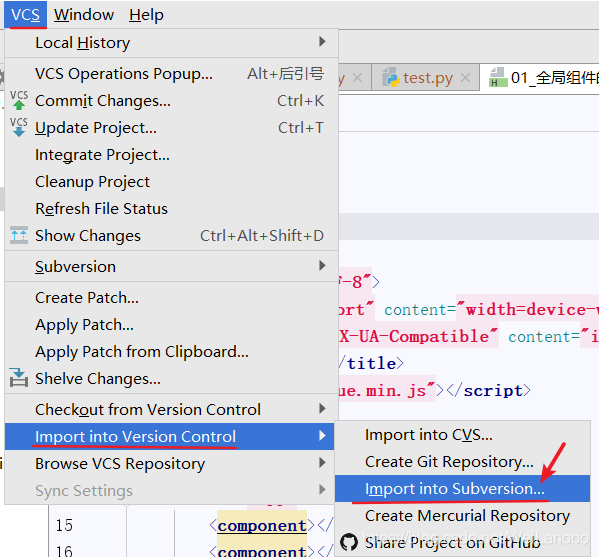Select Update Project... menu item
The height and width of the screenshot is (557, 599).
click(x=172, y=128)
